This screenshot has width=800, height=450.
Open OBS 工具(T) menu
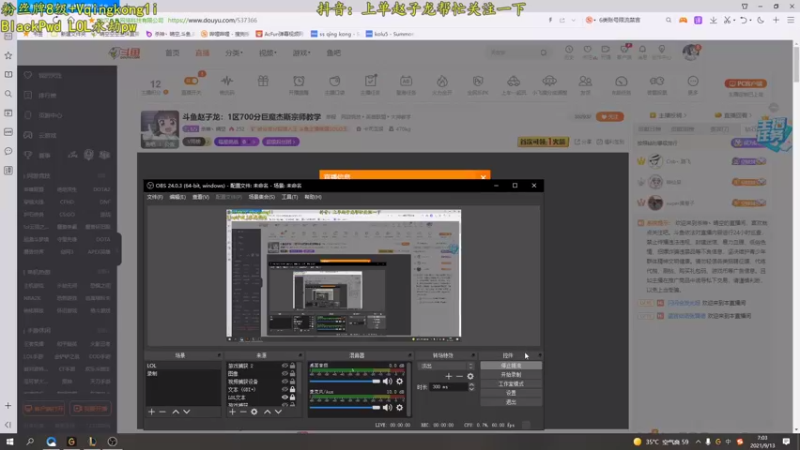290,197
